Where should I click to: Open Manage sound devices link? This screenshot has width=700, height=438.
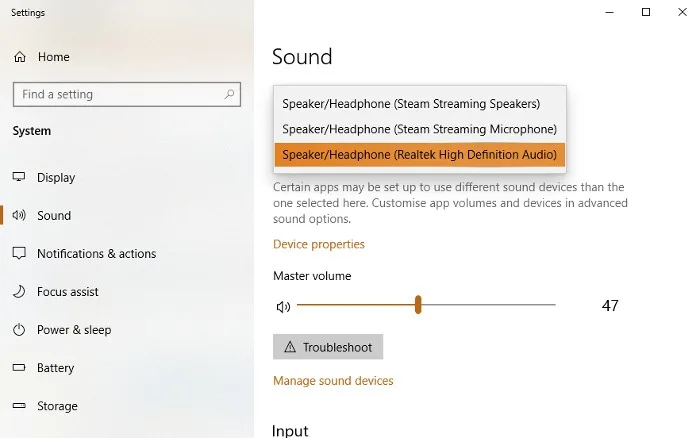point(333,380)
